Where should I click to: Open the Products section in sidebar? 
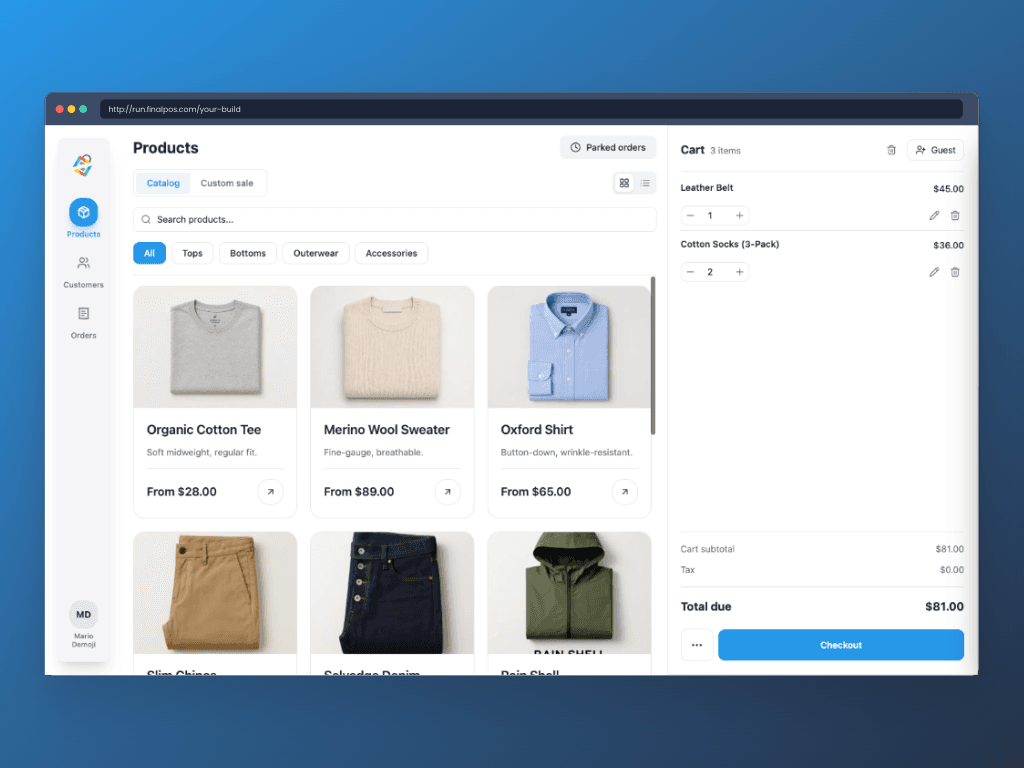84,218
